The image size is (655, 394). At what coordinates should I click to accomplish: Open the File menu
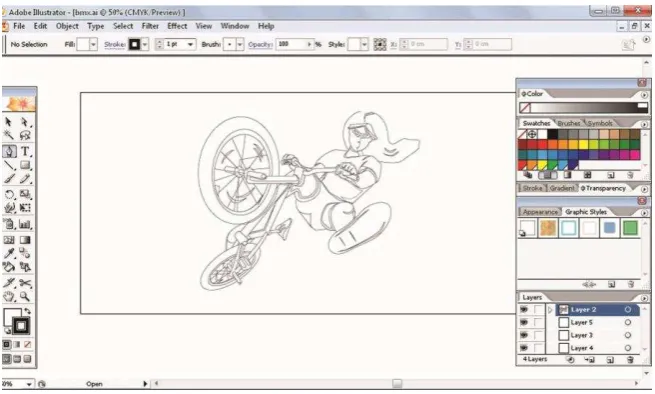pos(19,26)
